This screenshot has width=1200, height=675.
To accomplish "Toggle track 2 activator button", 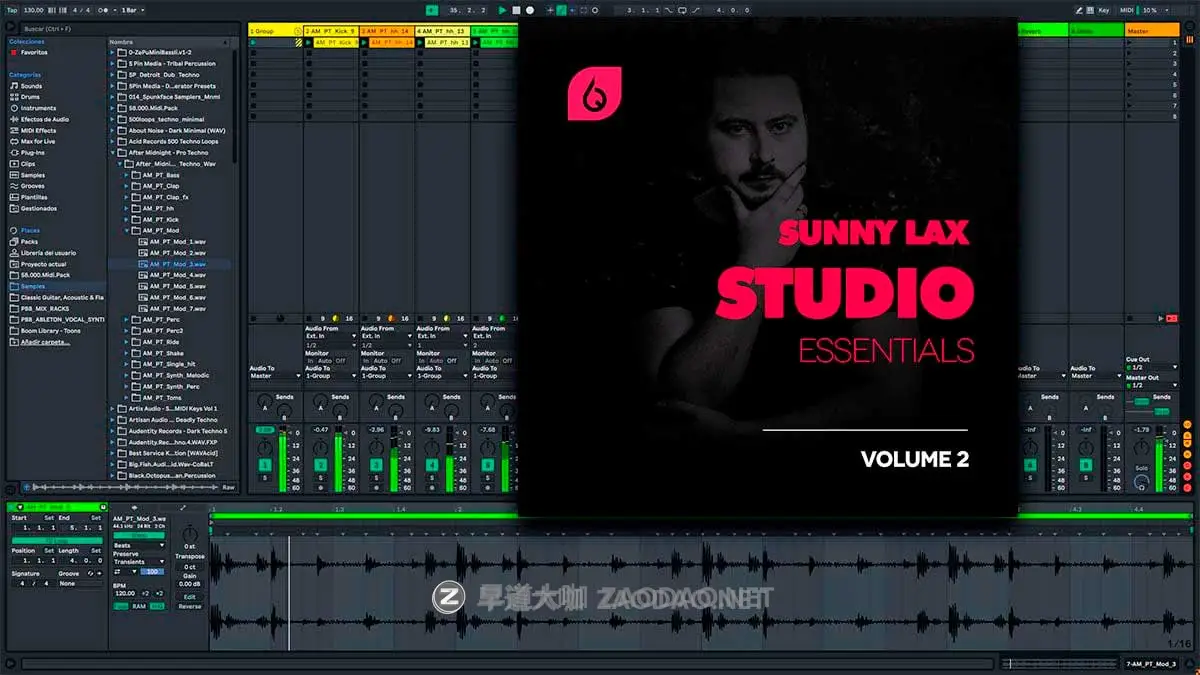I will 321,465.
